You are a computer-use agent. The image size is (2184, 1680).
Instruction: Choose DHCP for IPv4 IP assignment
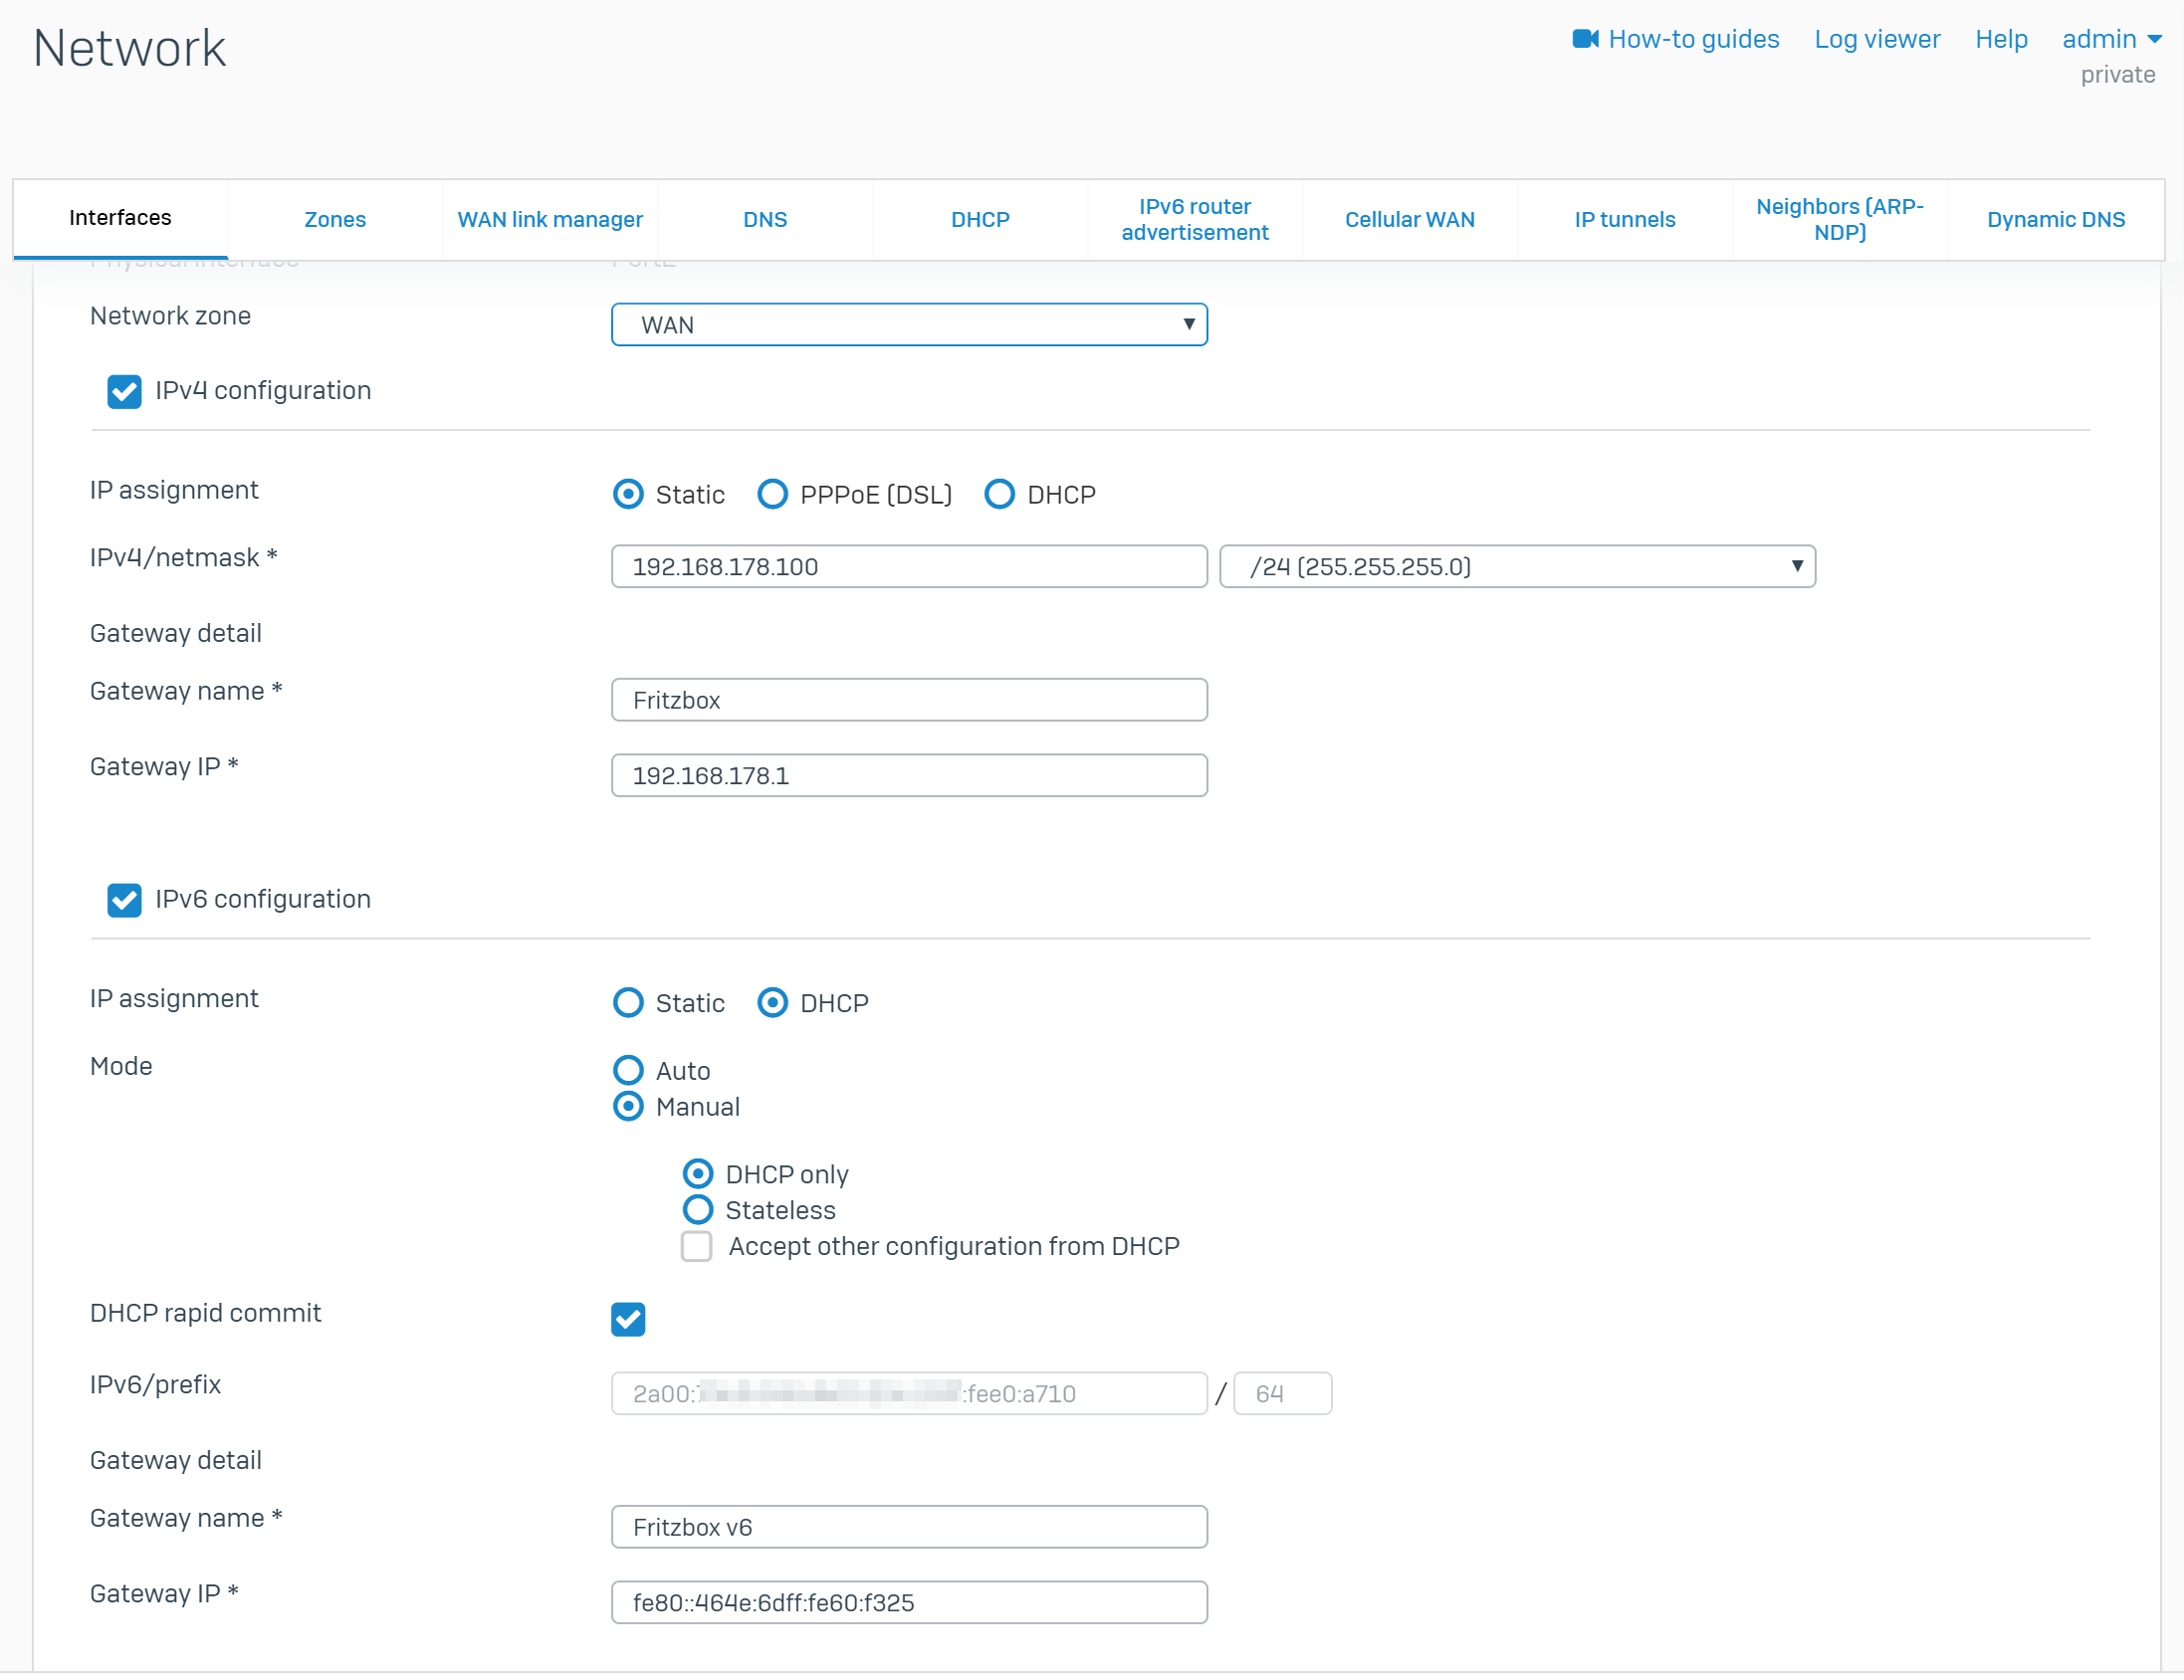(999, 495)
